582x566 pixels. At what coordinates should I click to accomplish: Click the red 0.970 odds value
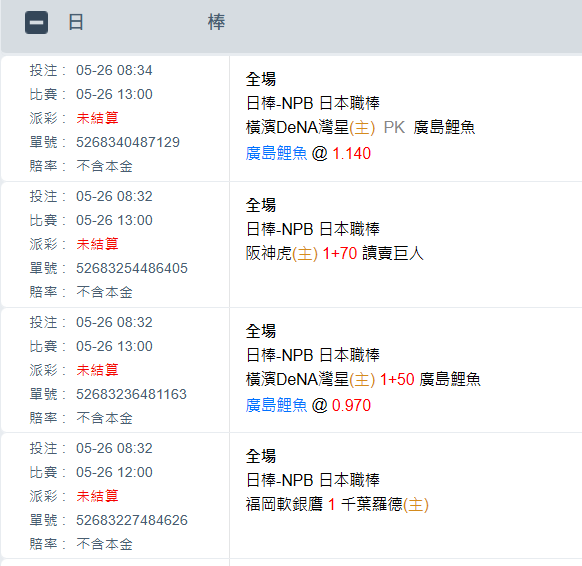pyautogui.click(x=352, y=405)
